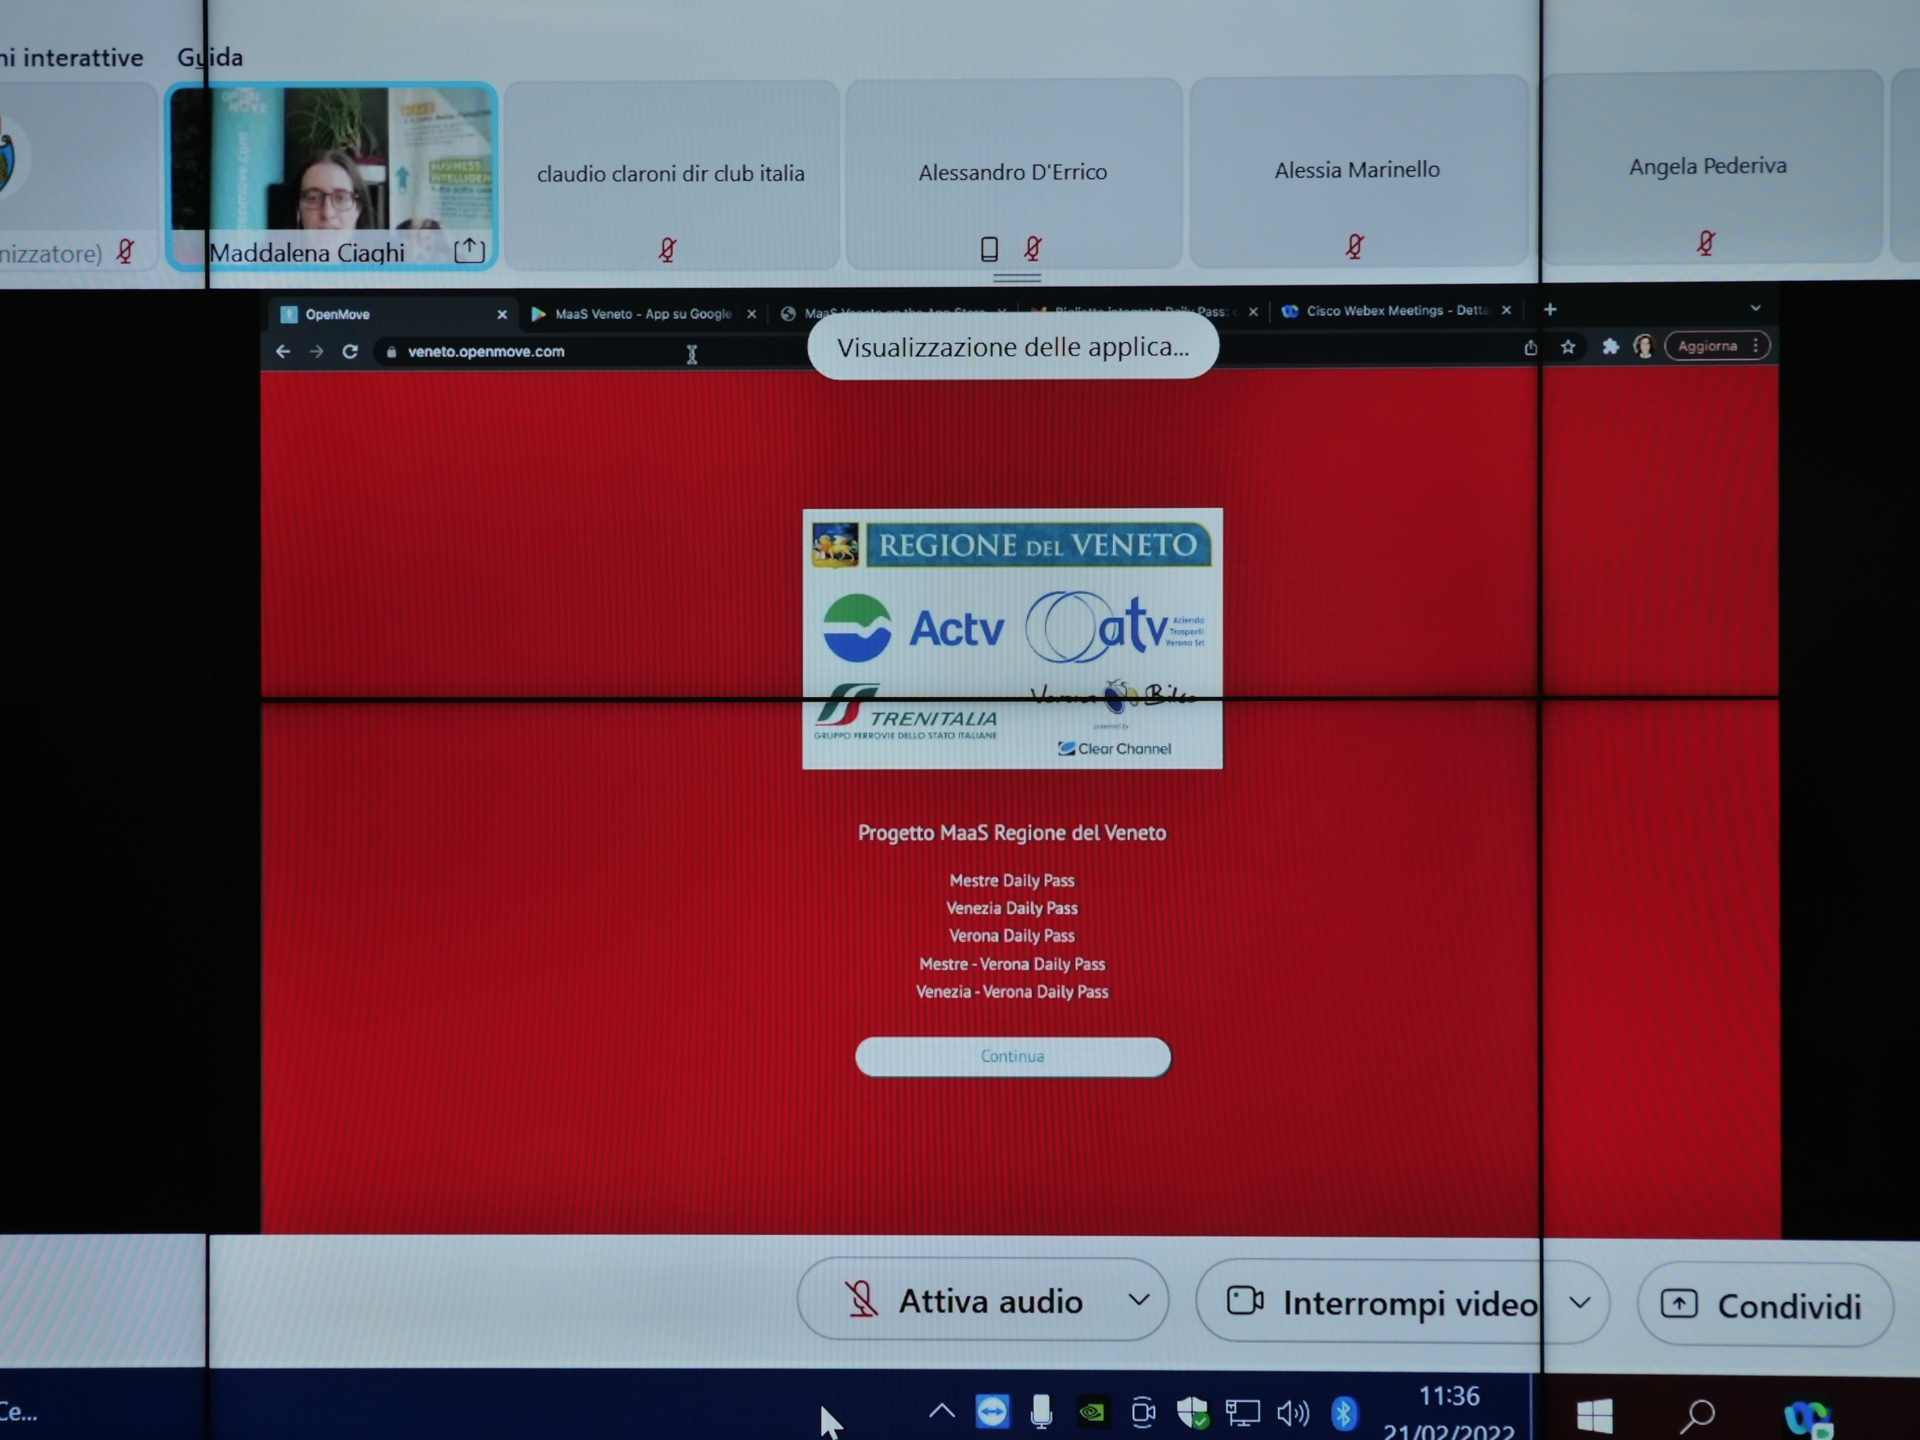The image size is (1920, 1440).
Task: Select Maddalena Ciaghi video thumbnail
Action: [x=332, y=176]
